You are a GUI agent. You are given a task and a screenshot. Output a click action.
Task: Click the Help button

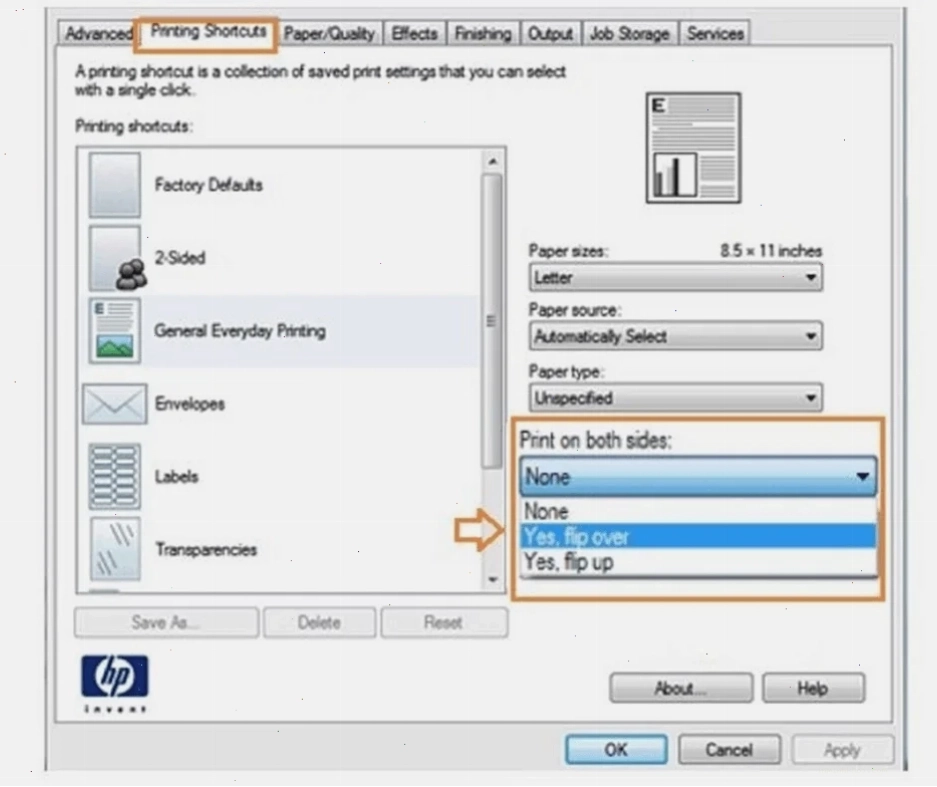point(813,688)
